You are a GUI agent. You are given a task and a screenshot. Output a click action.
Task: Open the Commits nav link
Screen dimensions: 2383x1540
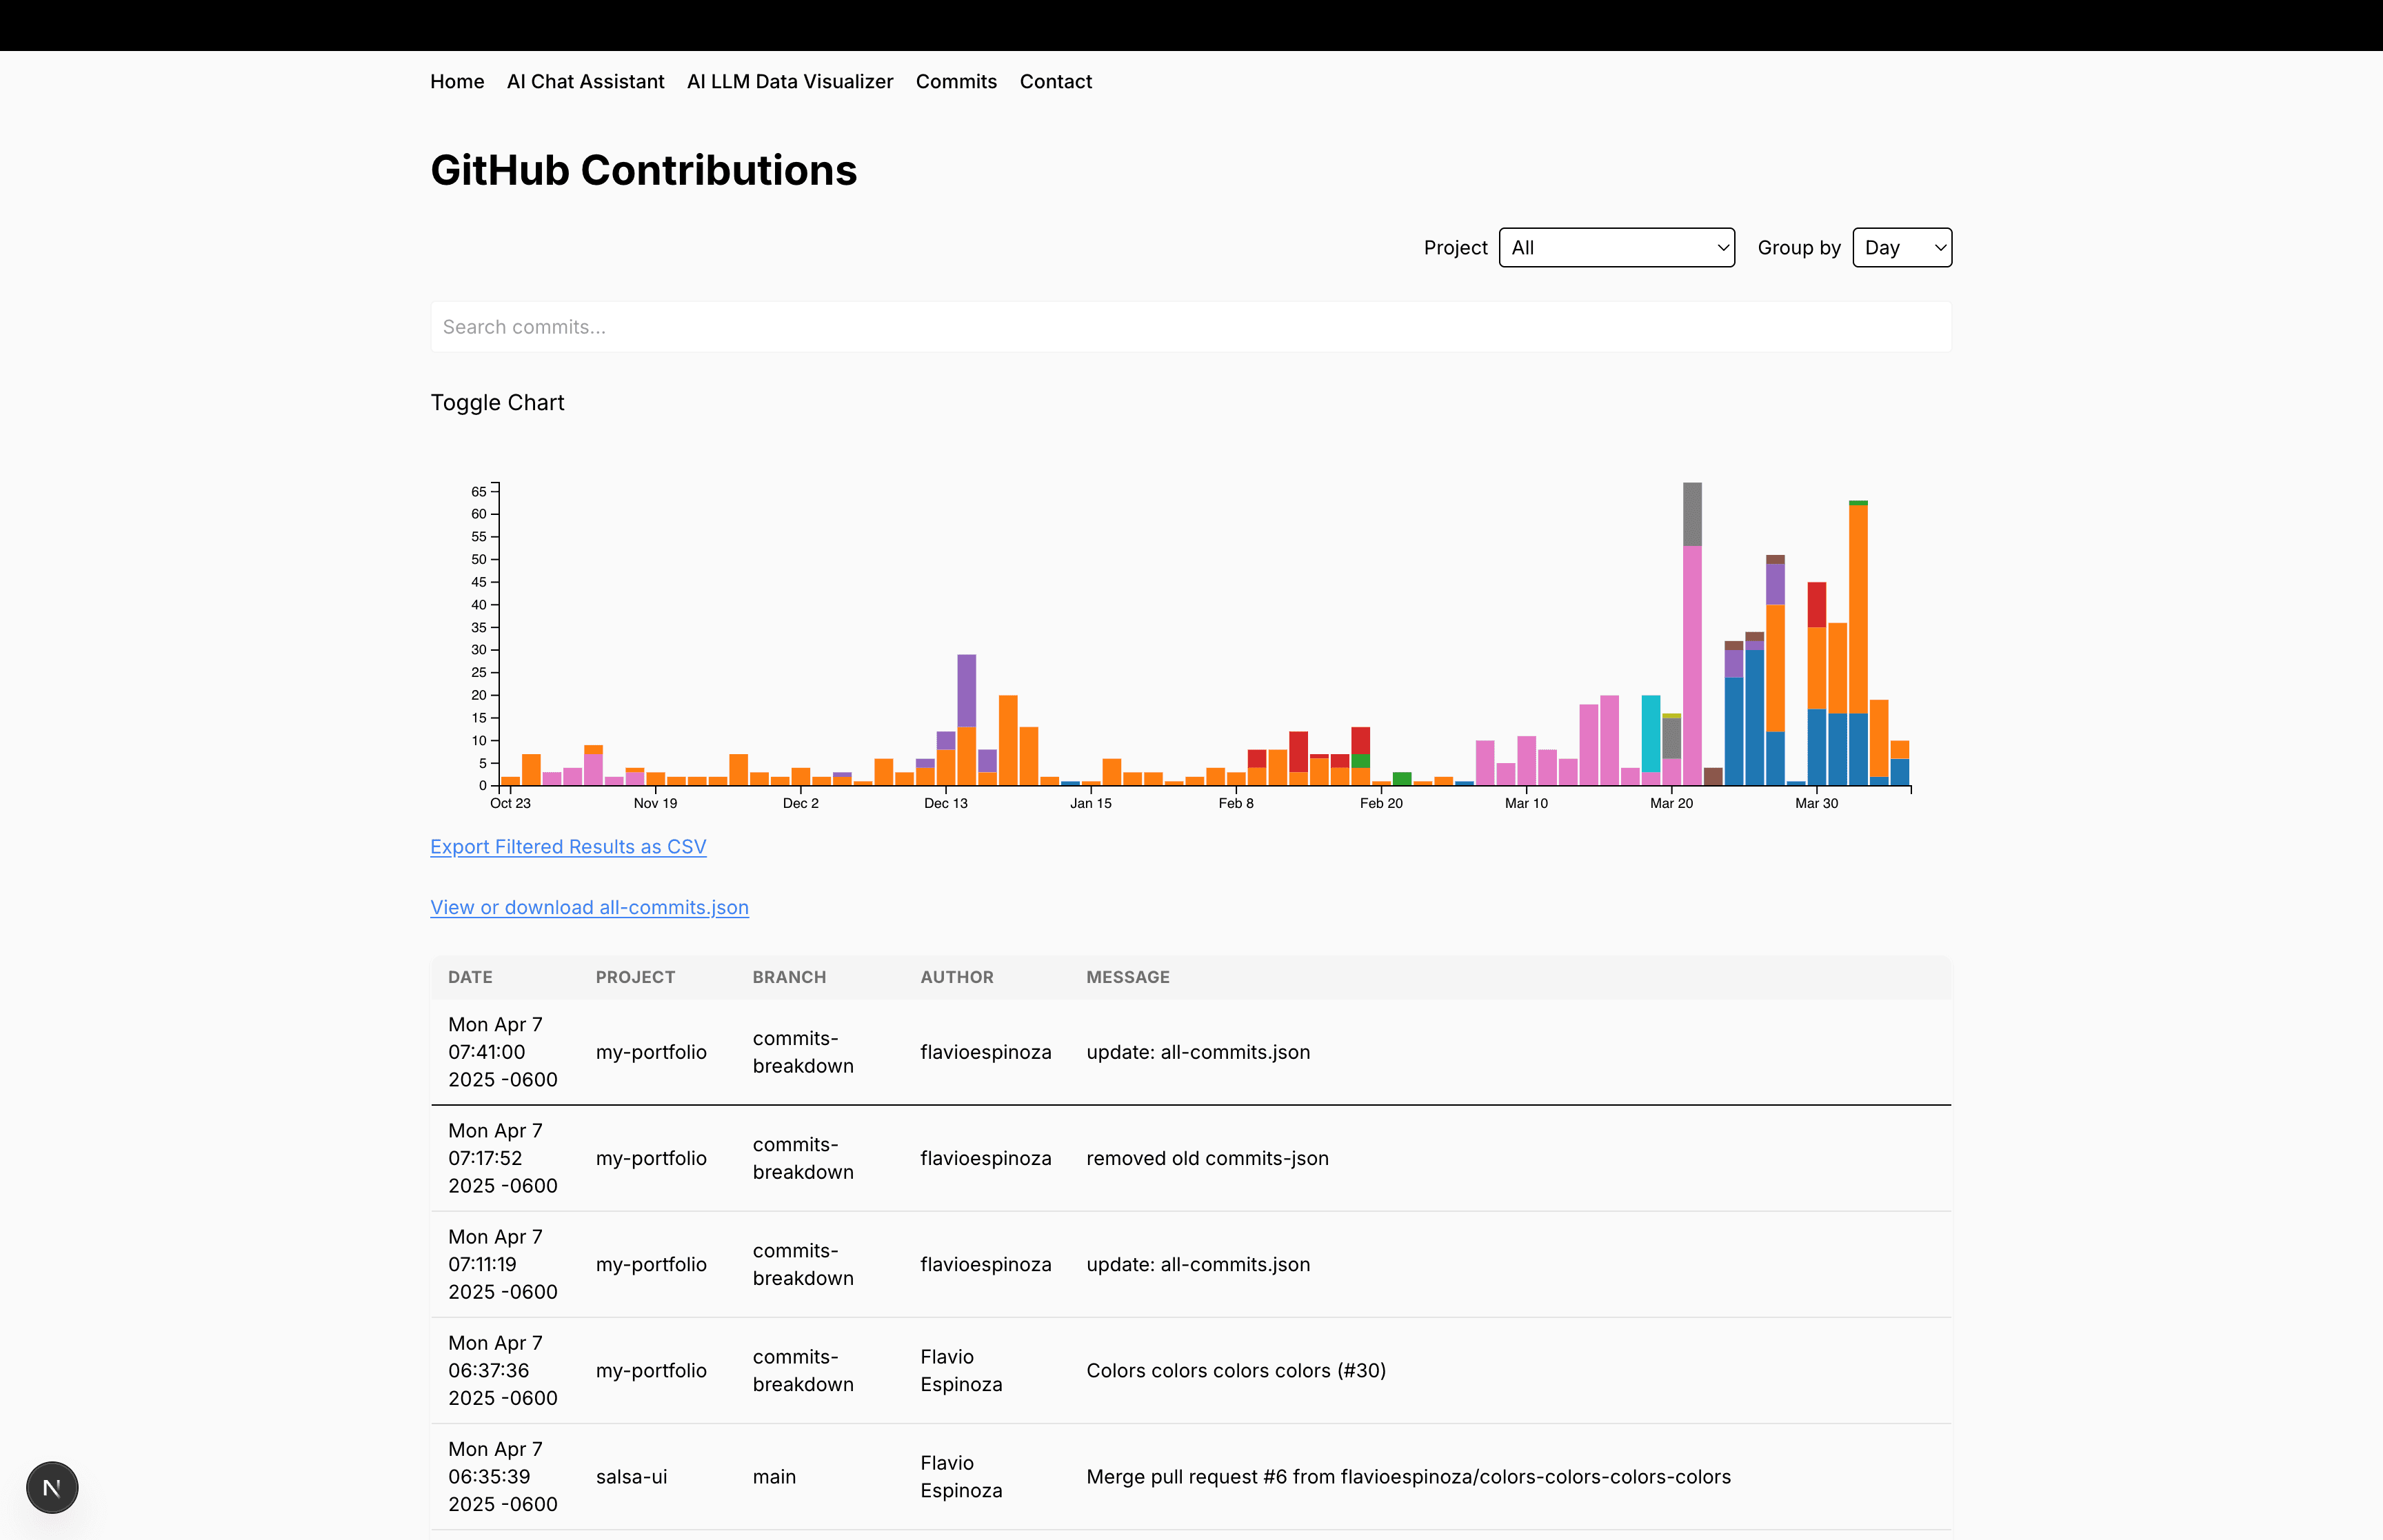click(x=956, y=82)
